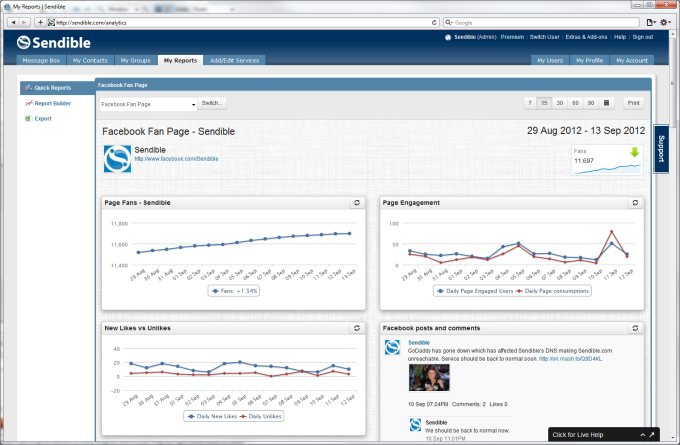Click the Report Builder icon
Viewport: 680px width, 445px height.
click(x=29, y=103)
